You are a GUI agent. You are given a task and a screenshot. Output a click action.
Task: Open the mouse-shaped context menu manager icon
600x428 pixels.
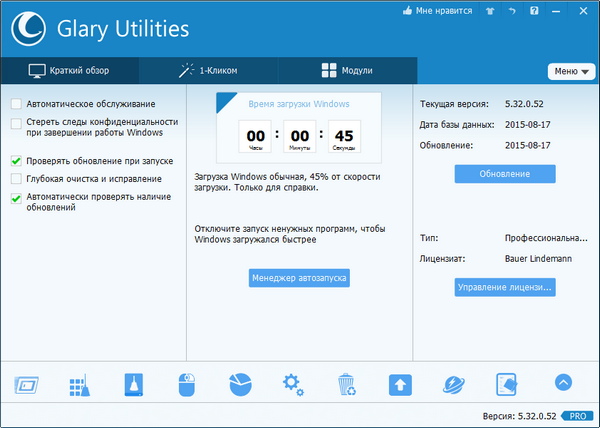click(187, 384)
